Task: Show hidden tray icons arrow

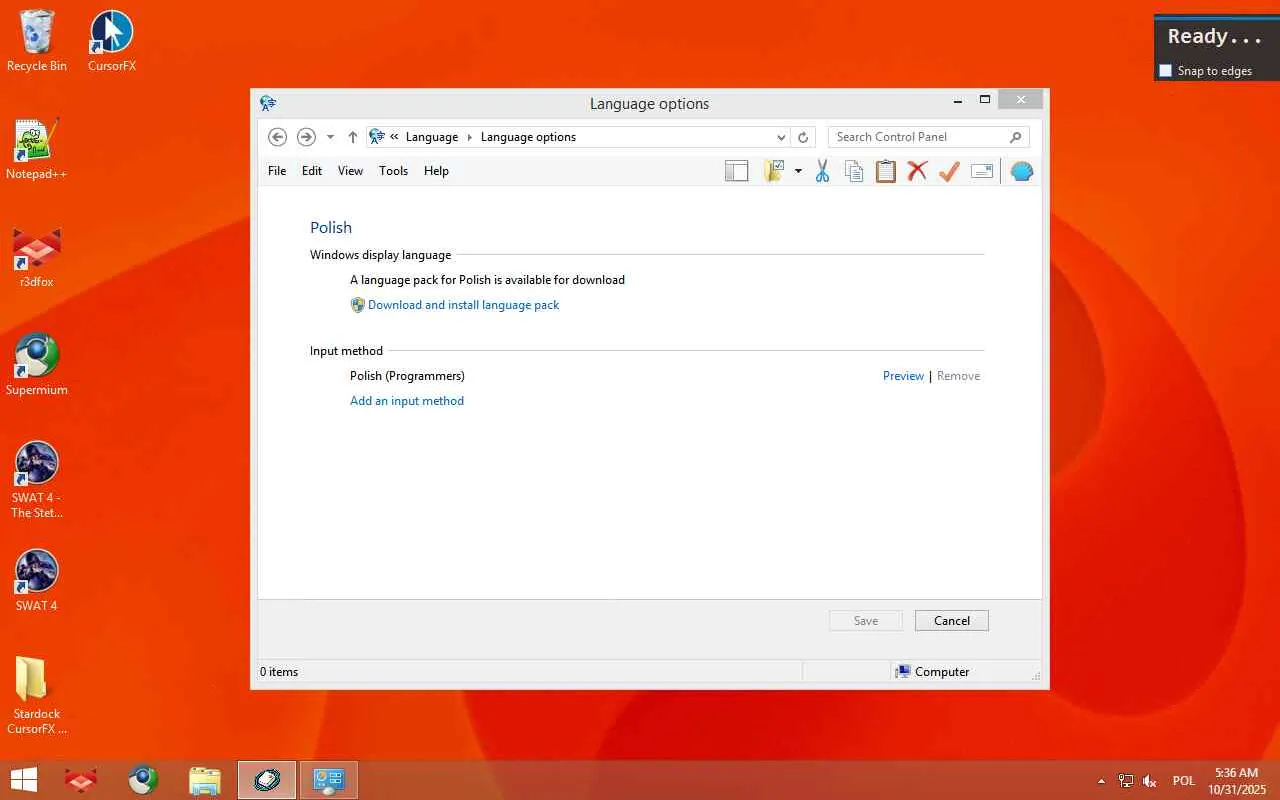Action: [1101, 781]
